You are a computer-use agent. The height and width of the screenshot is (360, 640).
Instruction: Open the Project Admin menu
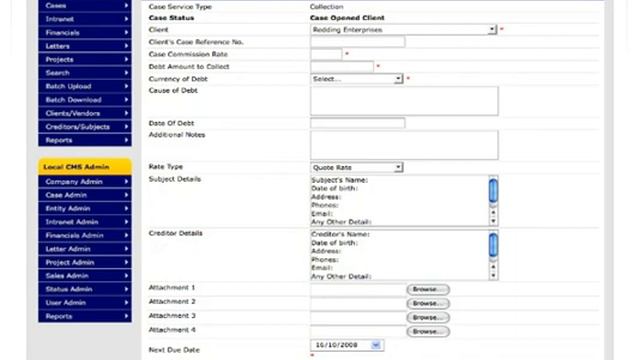(85, 262)
